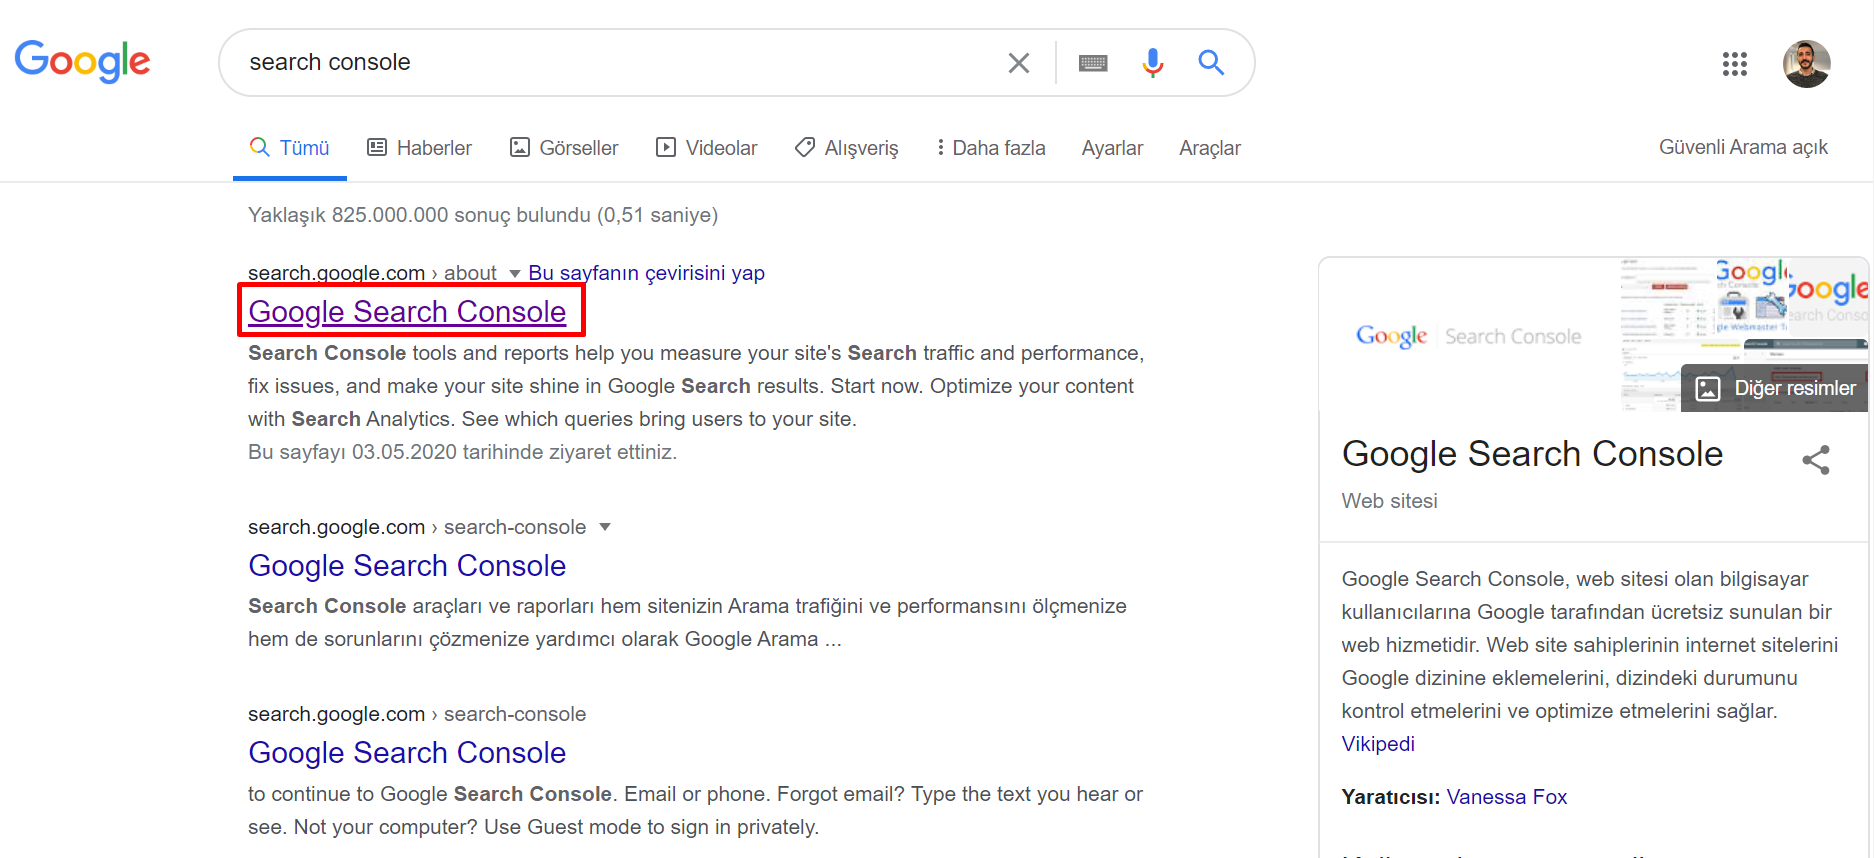This screenshot has height=858, width=1874.
Task: Click the knowledge panel title Google Search Console
Action: (x=1532, y=454)
